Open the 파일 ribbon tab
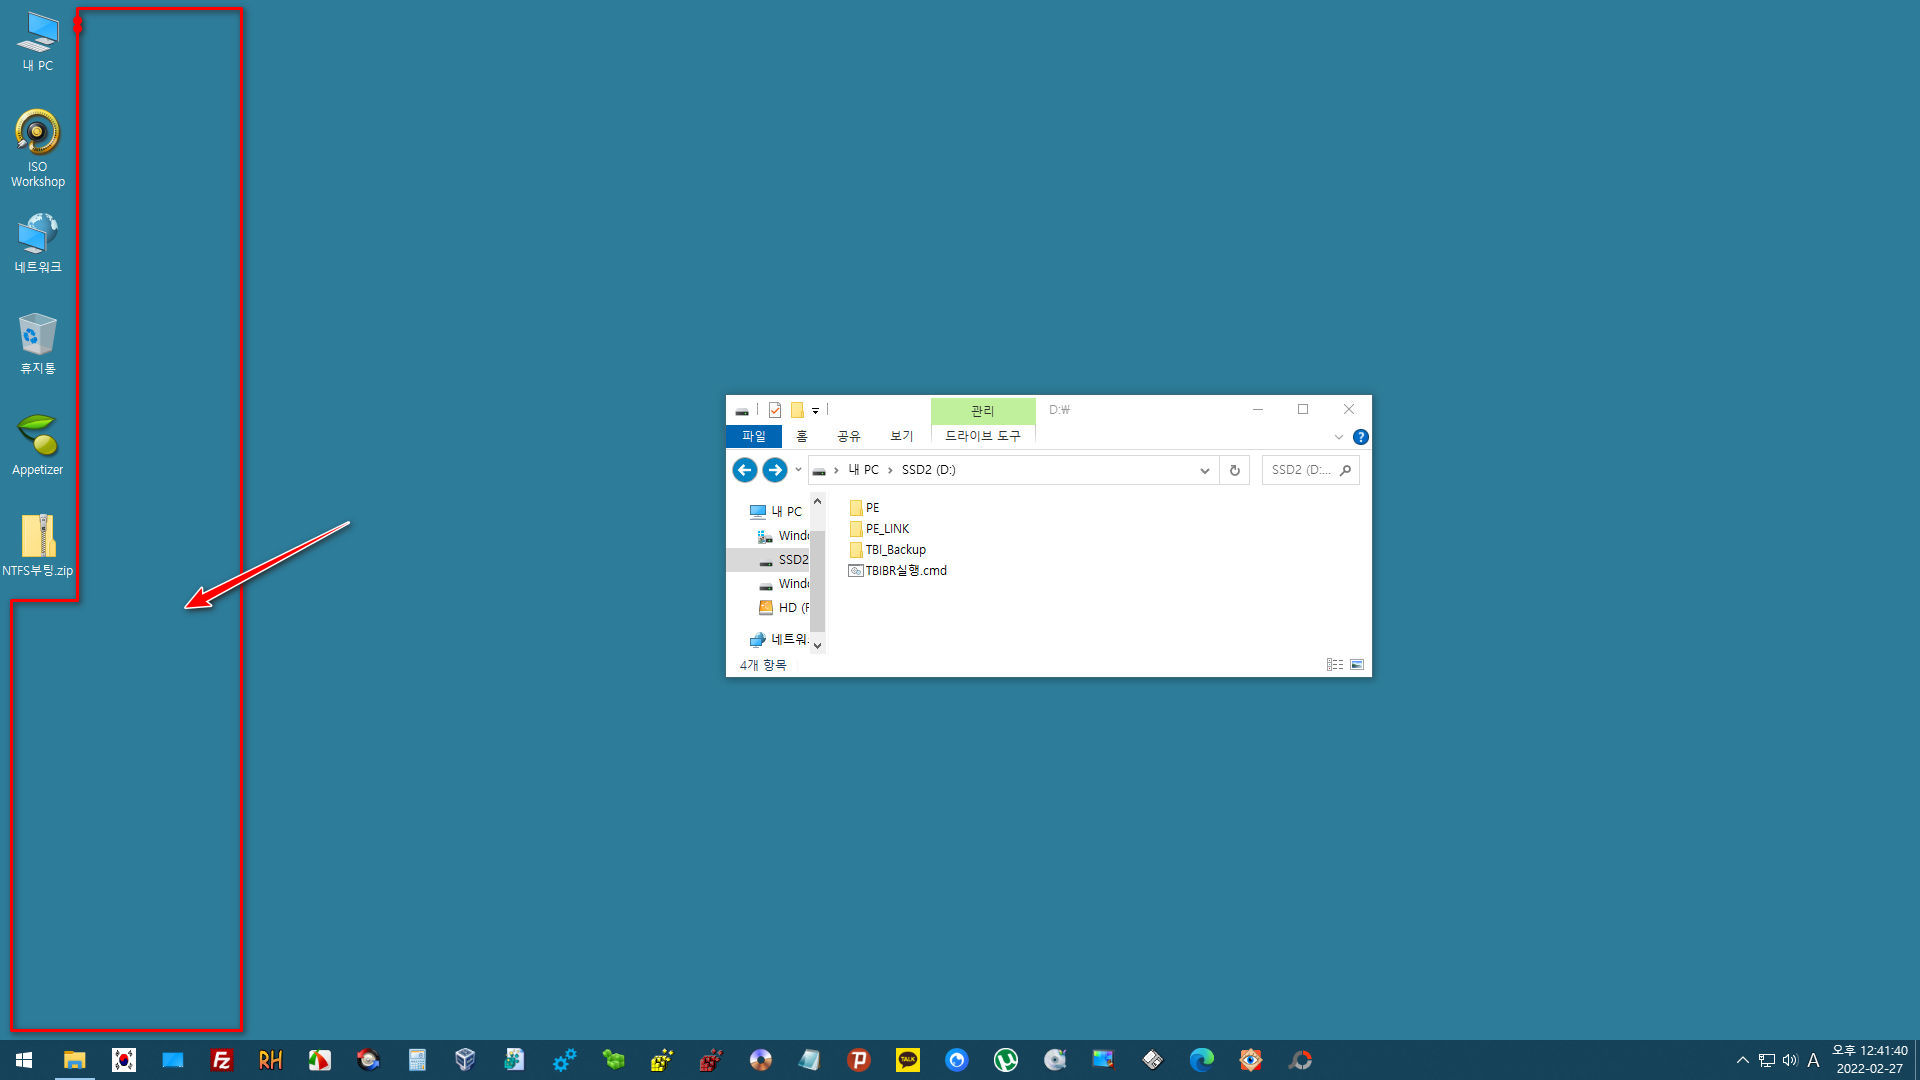The height and width of the screenshot is (1080, 1920). point(754,436)
